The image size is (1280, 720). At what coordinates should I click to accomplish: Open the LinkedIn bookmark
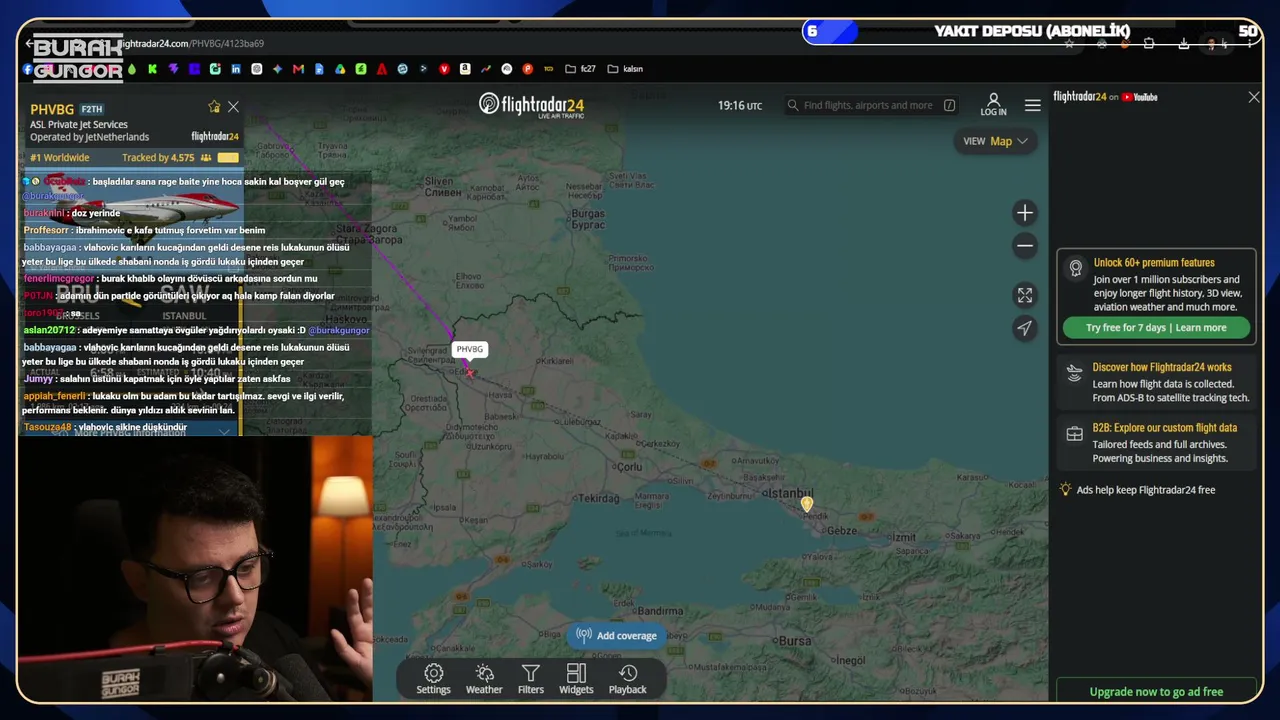pyautogui.click(x=235, y=69)
